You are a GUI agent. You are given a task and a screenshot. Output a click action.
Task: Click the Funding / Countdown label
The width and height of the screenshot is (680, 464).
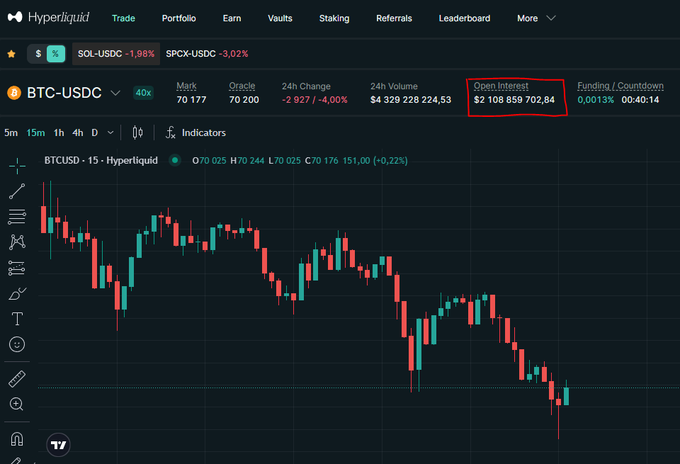point(620,86)
